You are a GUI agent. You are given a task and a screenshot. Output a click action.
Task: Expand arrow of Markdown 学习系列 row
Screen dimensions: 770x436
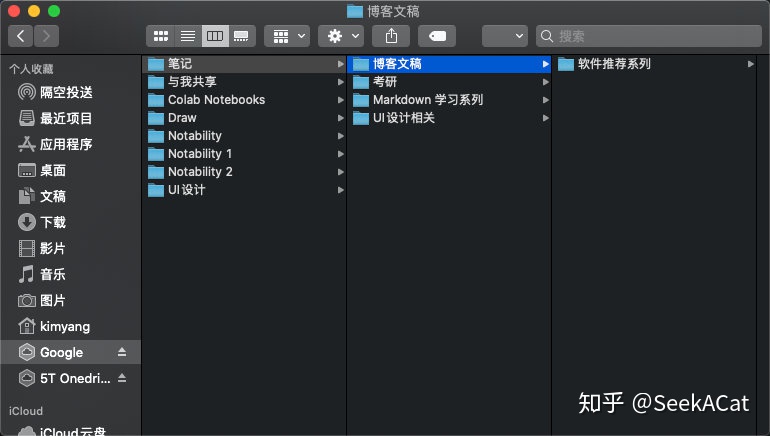(x=545, y=100)
